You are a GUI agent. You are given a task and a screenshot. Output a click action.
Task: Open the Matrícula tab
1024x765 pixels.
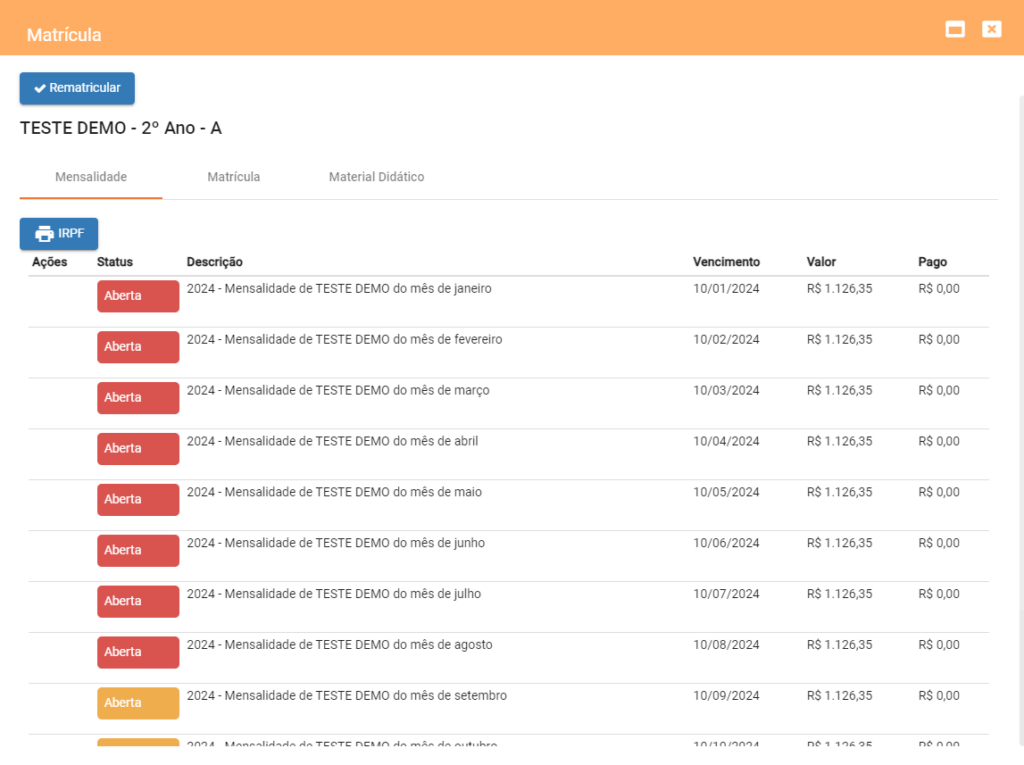point(234,177)
